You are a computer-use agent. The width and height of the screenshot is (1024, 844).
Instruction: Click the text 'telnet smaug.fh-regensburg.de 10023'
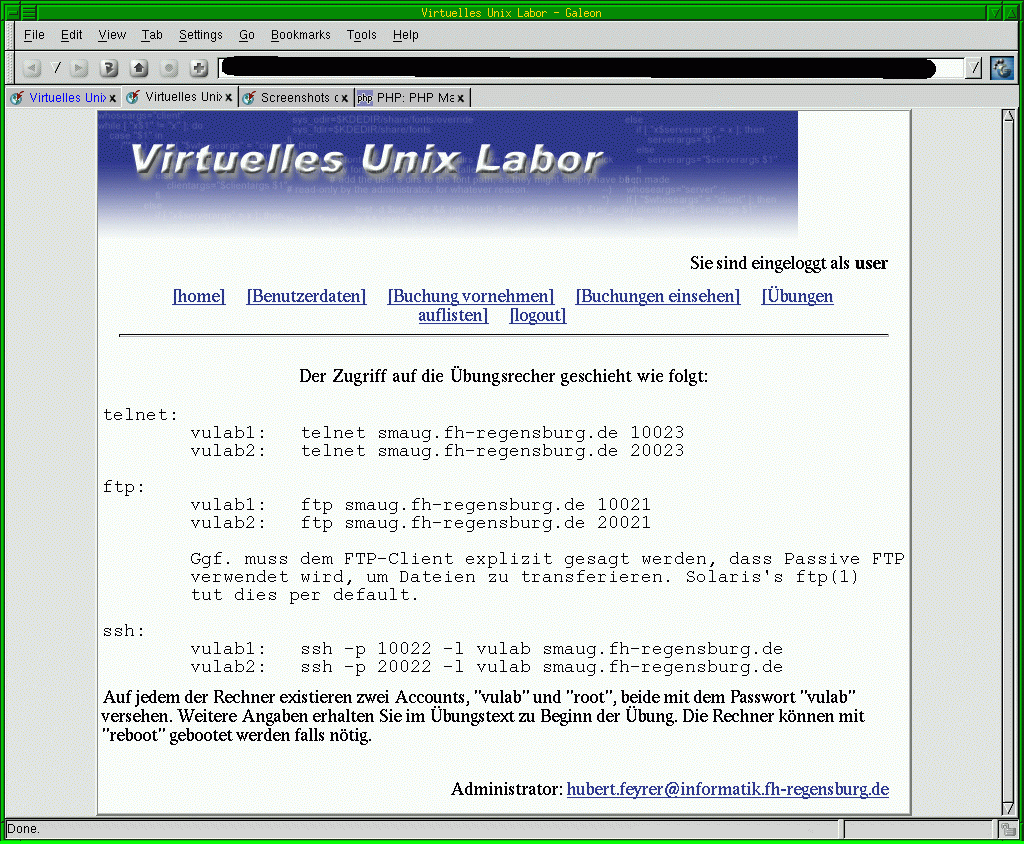(492, 432)
